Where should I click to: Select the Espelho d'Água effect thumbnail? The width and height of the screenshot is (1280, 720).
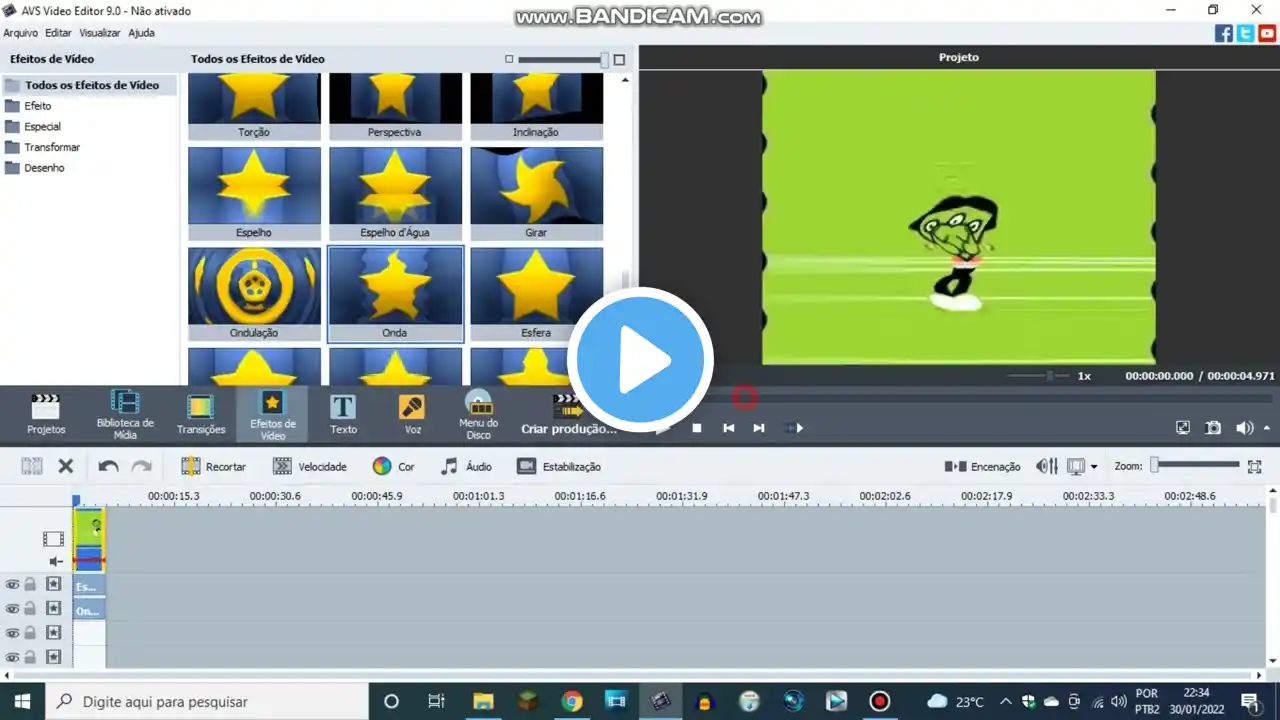pos(395,194)
